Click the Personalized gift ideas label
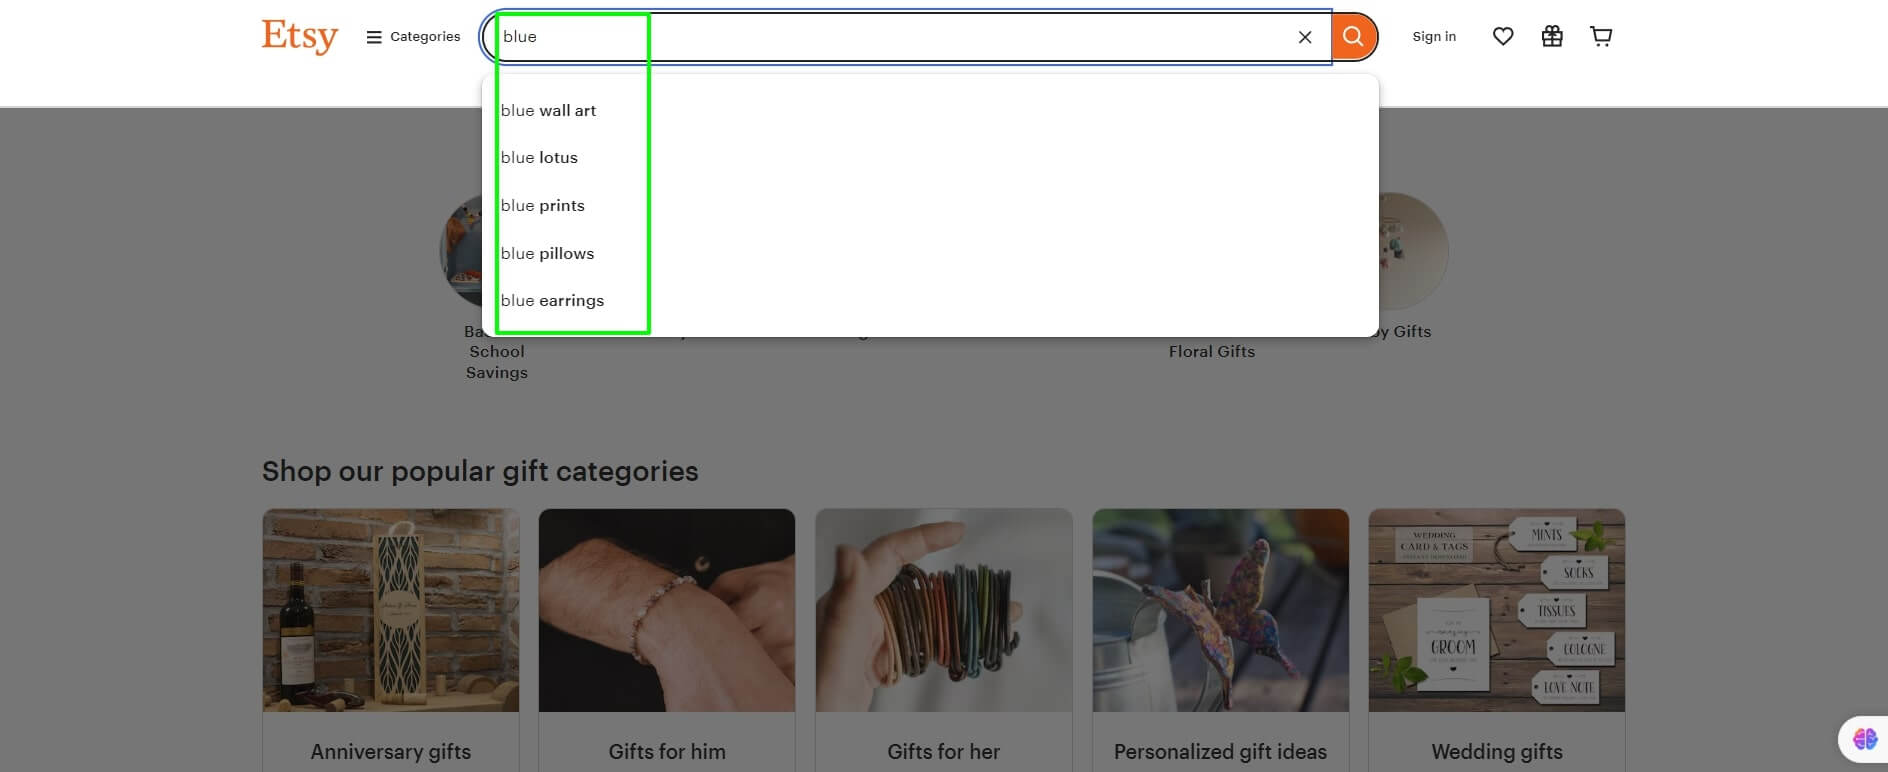Viewport: 1888px width, 772px height. pos(1220,752)
